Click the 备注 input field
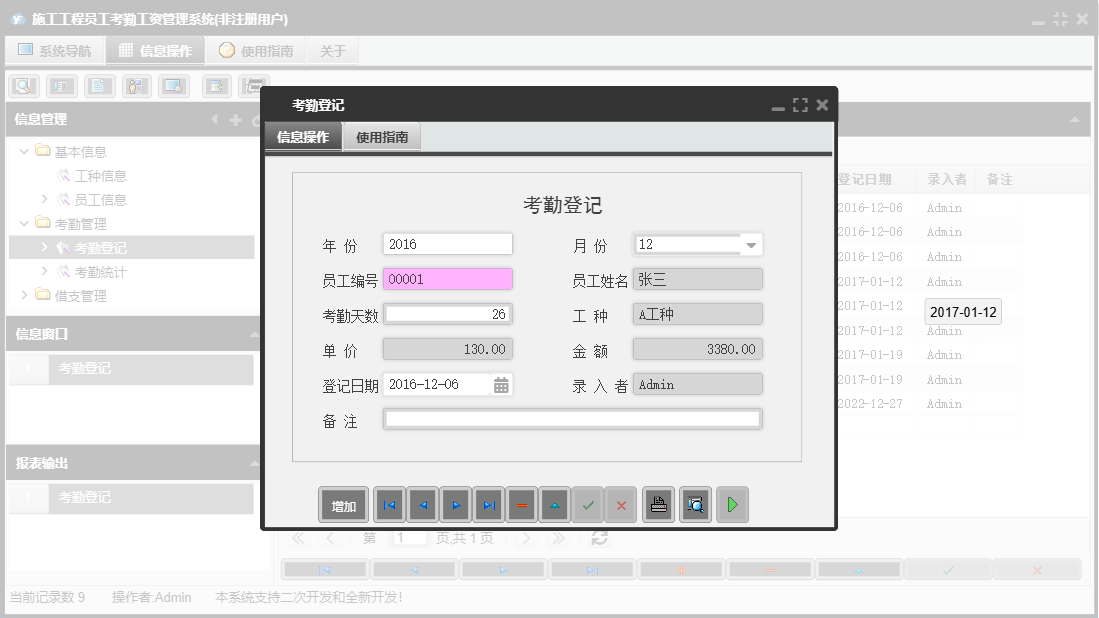Image resolution: width=1099 pixels, height=618 pixels. tap(573, 418)
